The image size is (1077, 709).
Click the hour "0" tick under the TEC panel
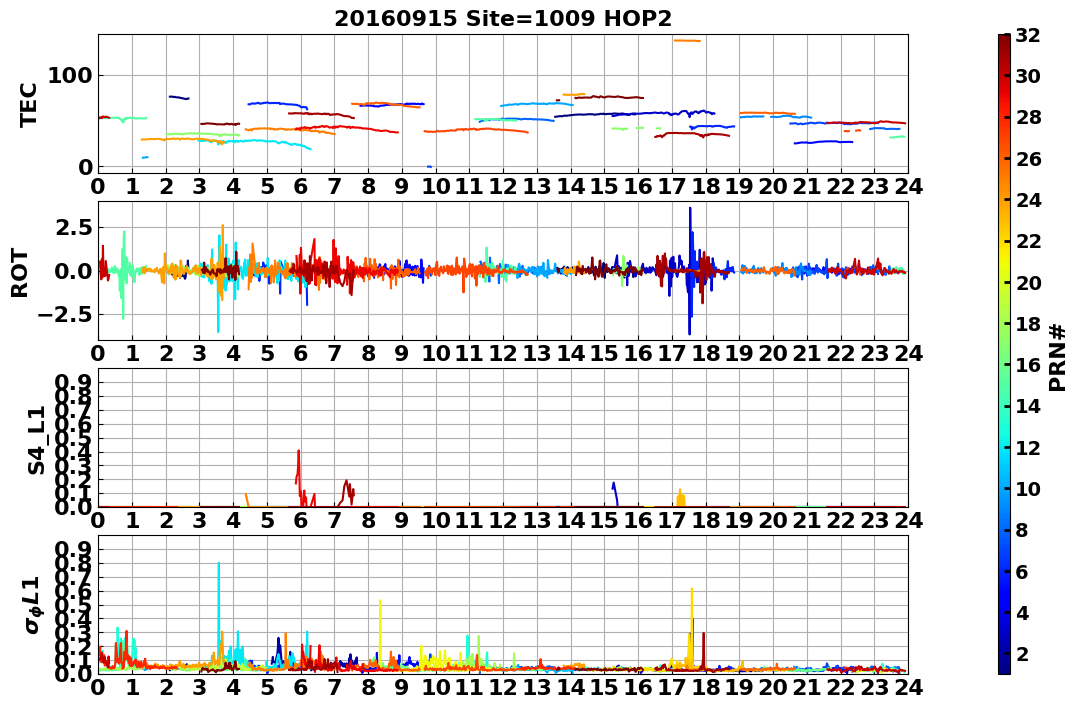pyautogui.click(x=98, y=186)
